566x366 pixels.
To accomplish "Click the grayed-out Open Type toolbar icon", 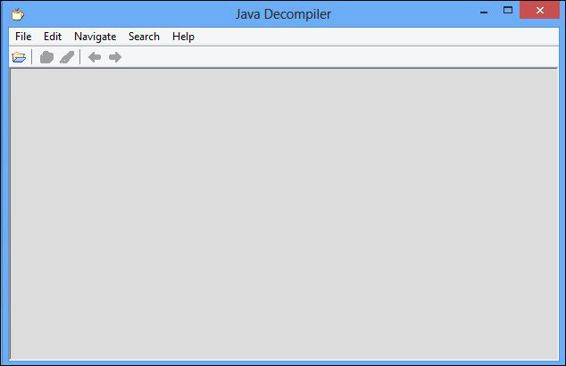I will point(47,57).
